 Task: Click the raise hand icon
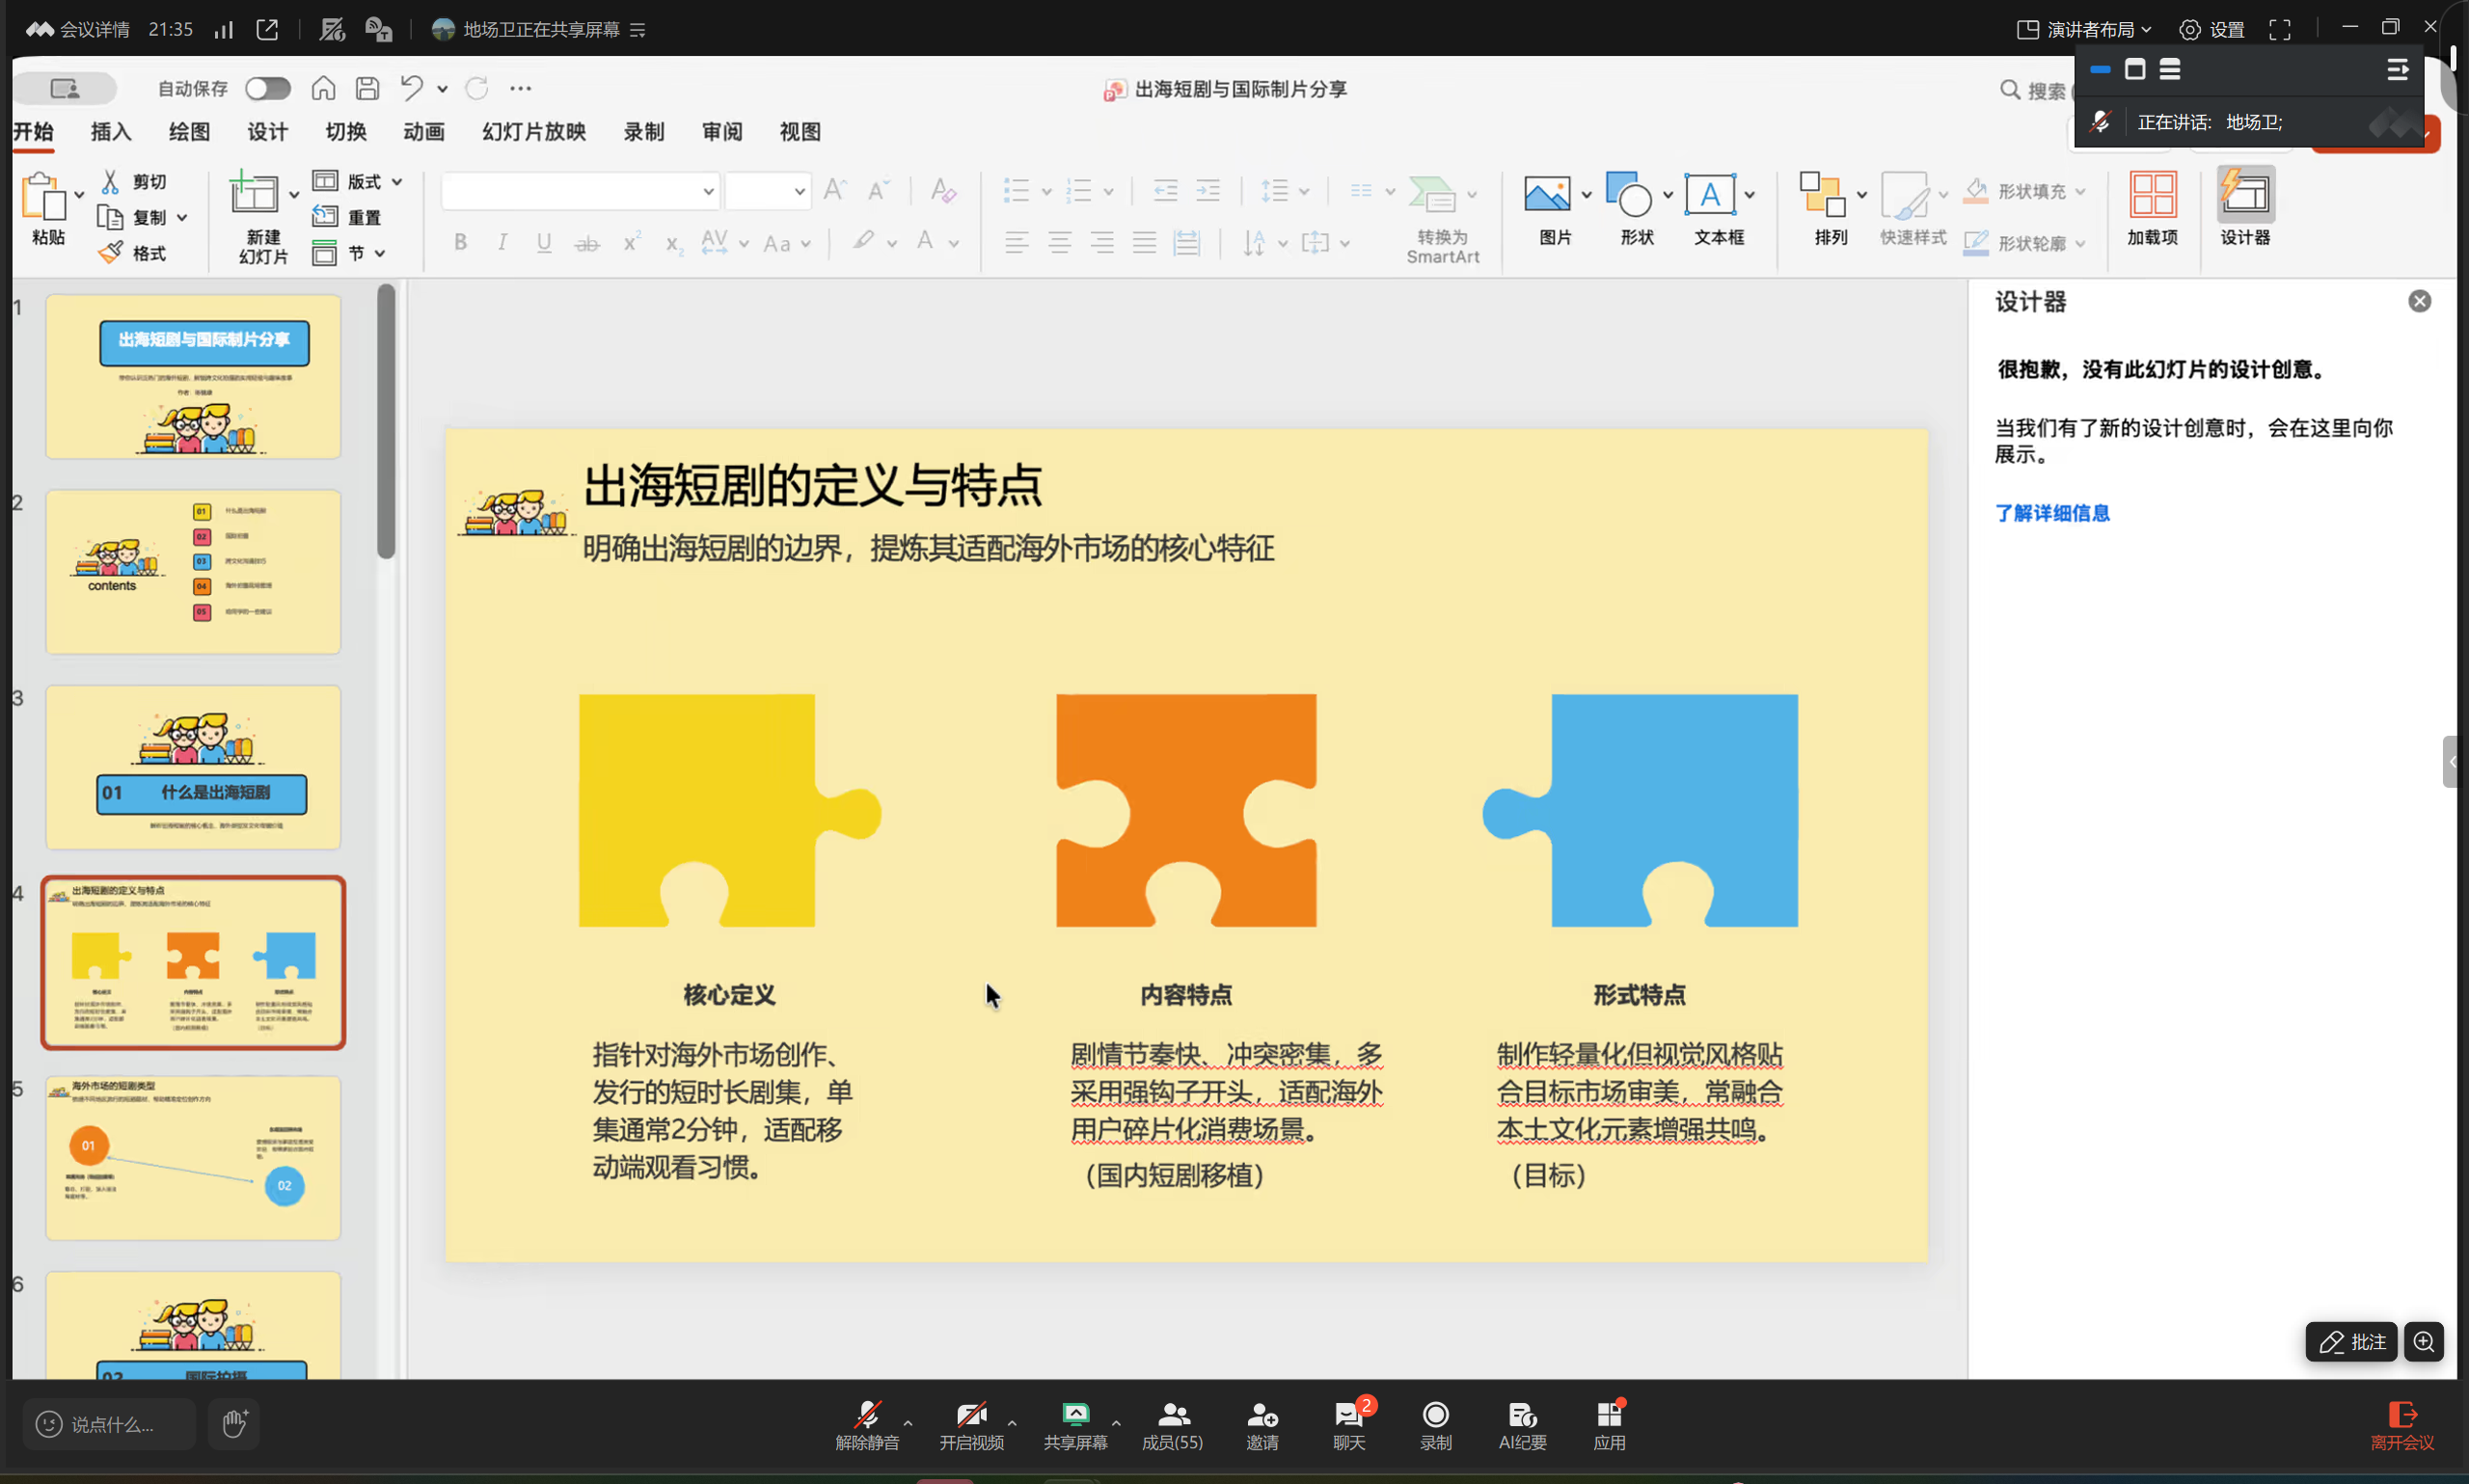[234, 1423]
